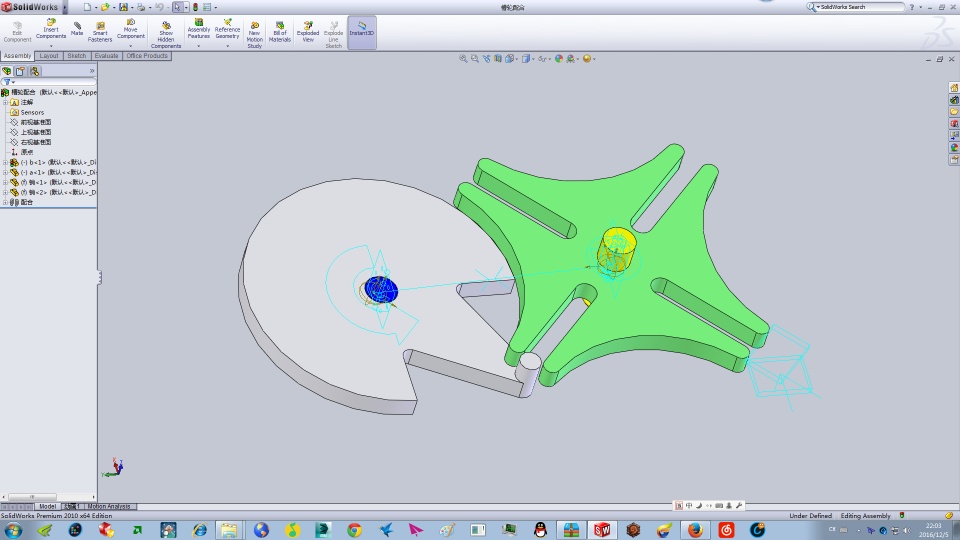Image resolution: width=960 pixels, height=540 pixels.
Task: Toggle the Instant3D button
Action: pos(362,32)
